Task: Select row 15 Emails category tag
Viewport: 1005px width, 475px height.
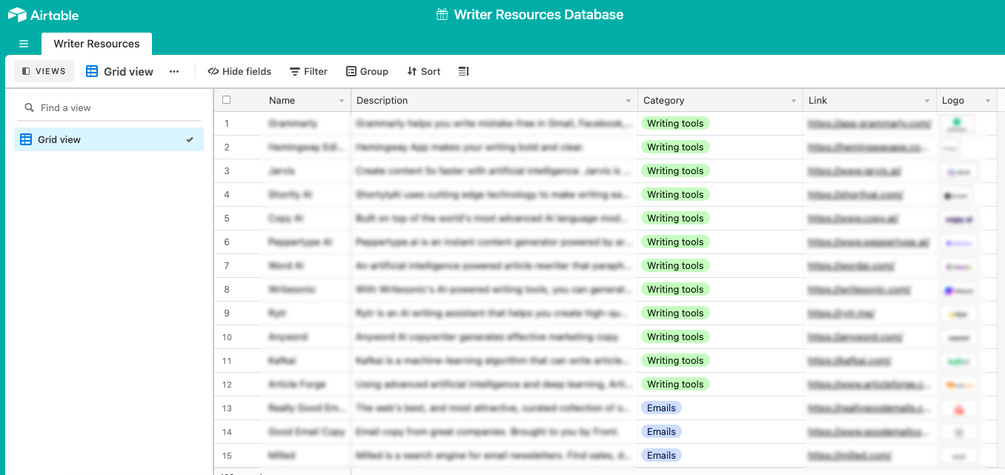Action: (x=661, y=455)
